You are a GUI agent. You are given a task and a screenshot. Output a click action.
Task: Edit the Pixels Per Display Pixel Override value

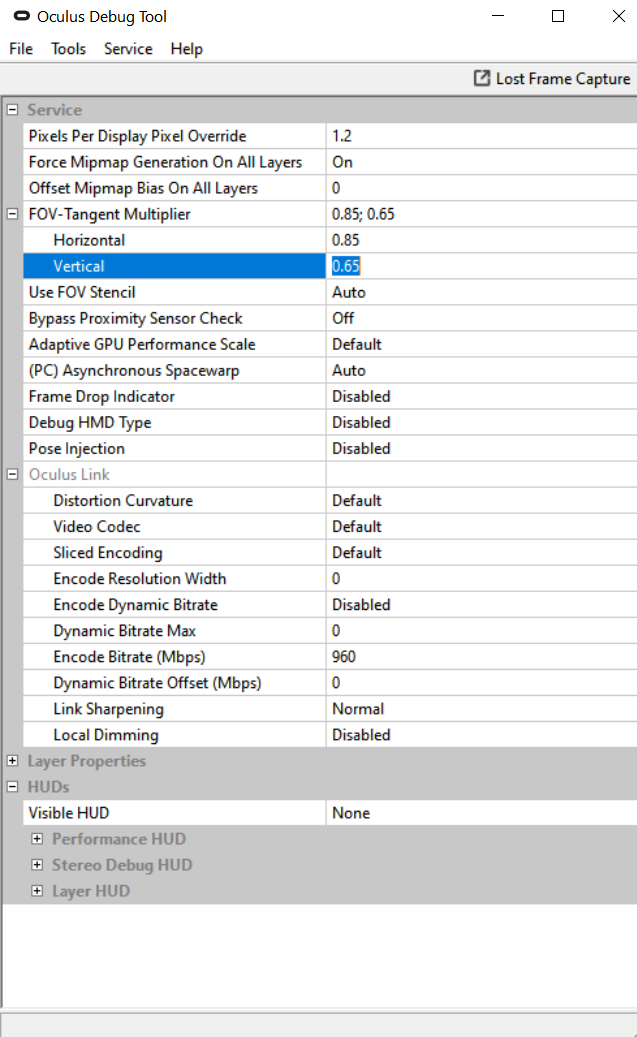point(480,136)
